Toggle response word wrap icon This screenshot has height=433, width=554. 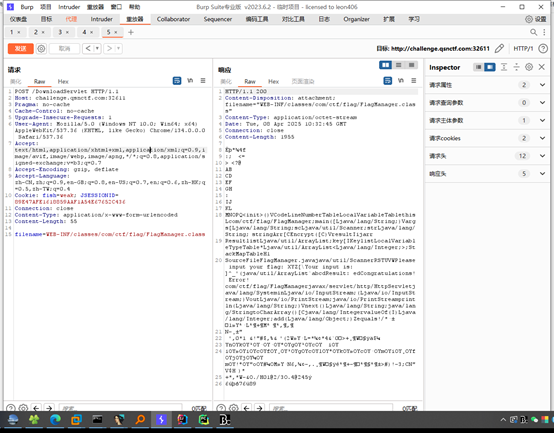[388, 81]
